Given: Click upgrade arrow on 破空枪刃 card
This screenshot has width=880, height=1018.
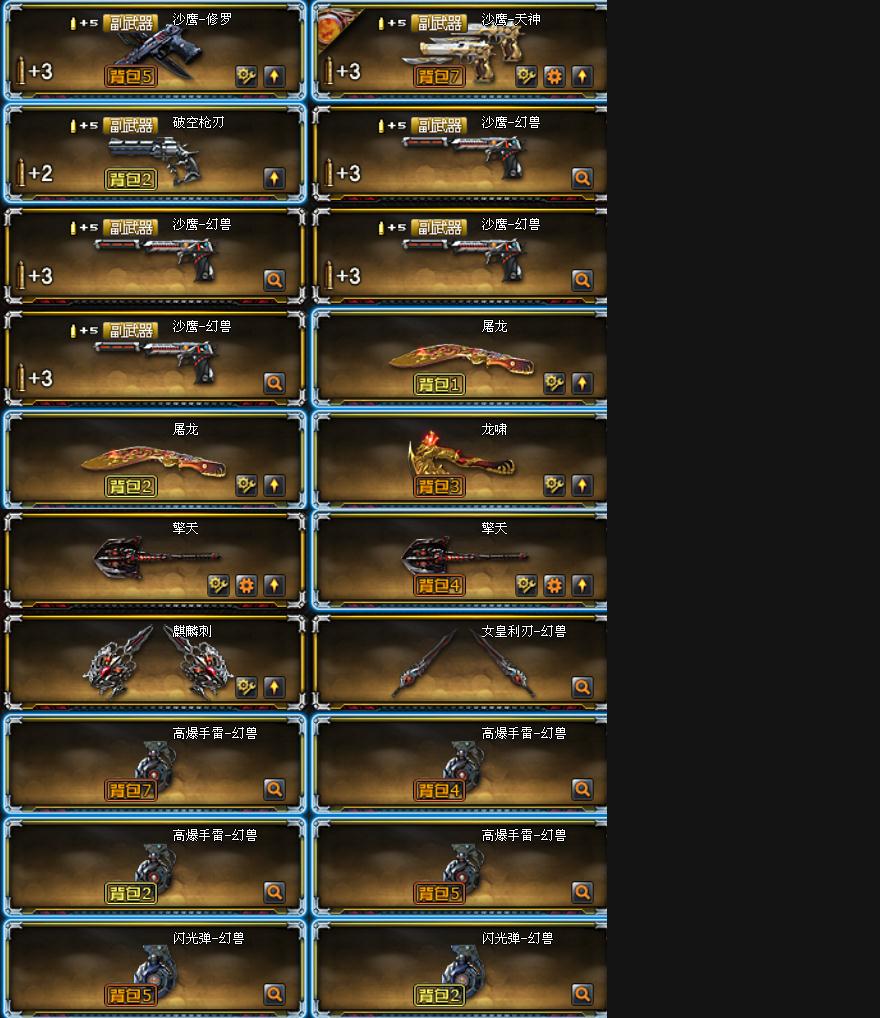Looking at the screenshot, I should pos(275,179).
